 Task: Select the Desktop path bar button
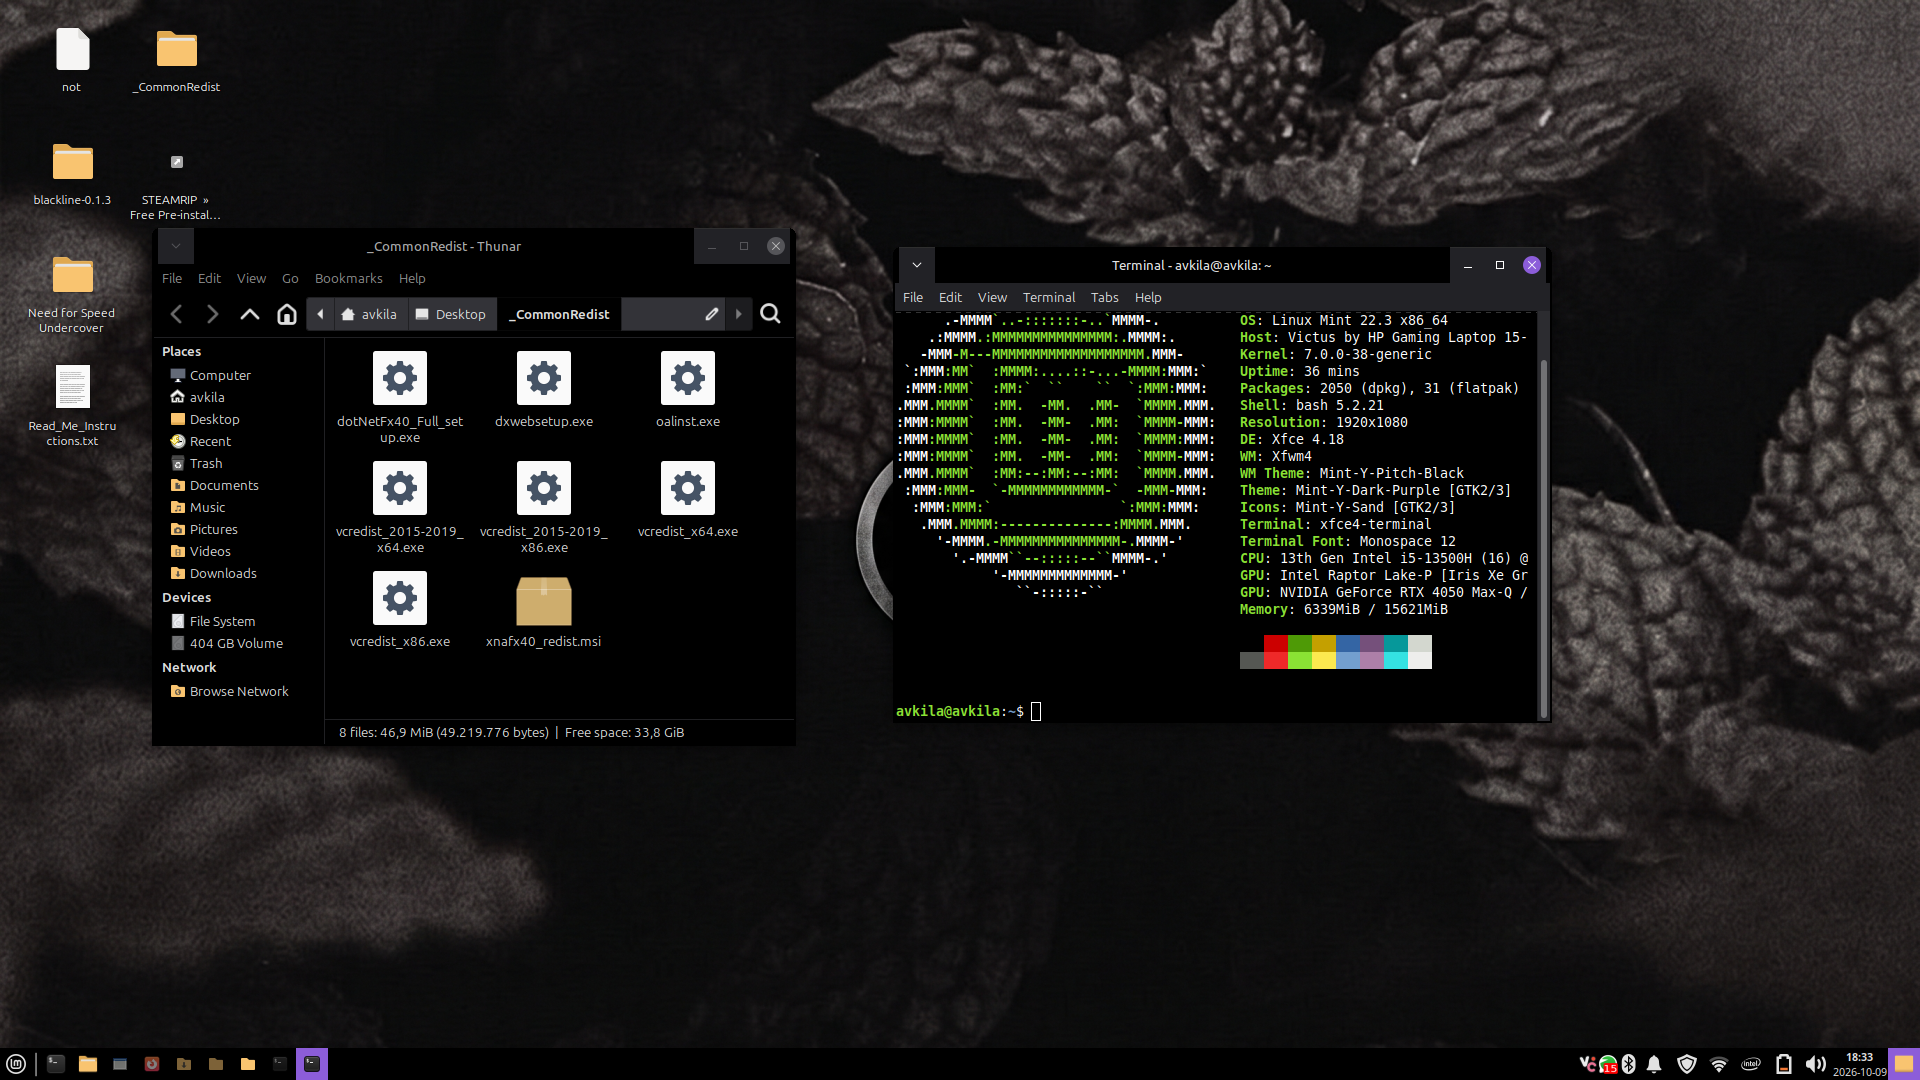click(x=451, y=314)
